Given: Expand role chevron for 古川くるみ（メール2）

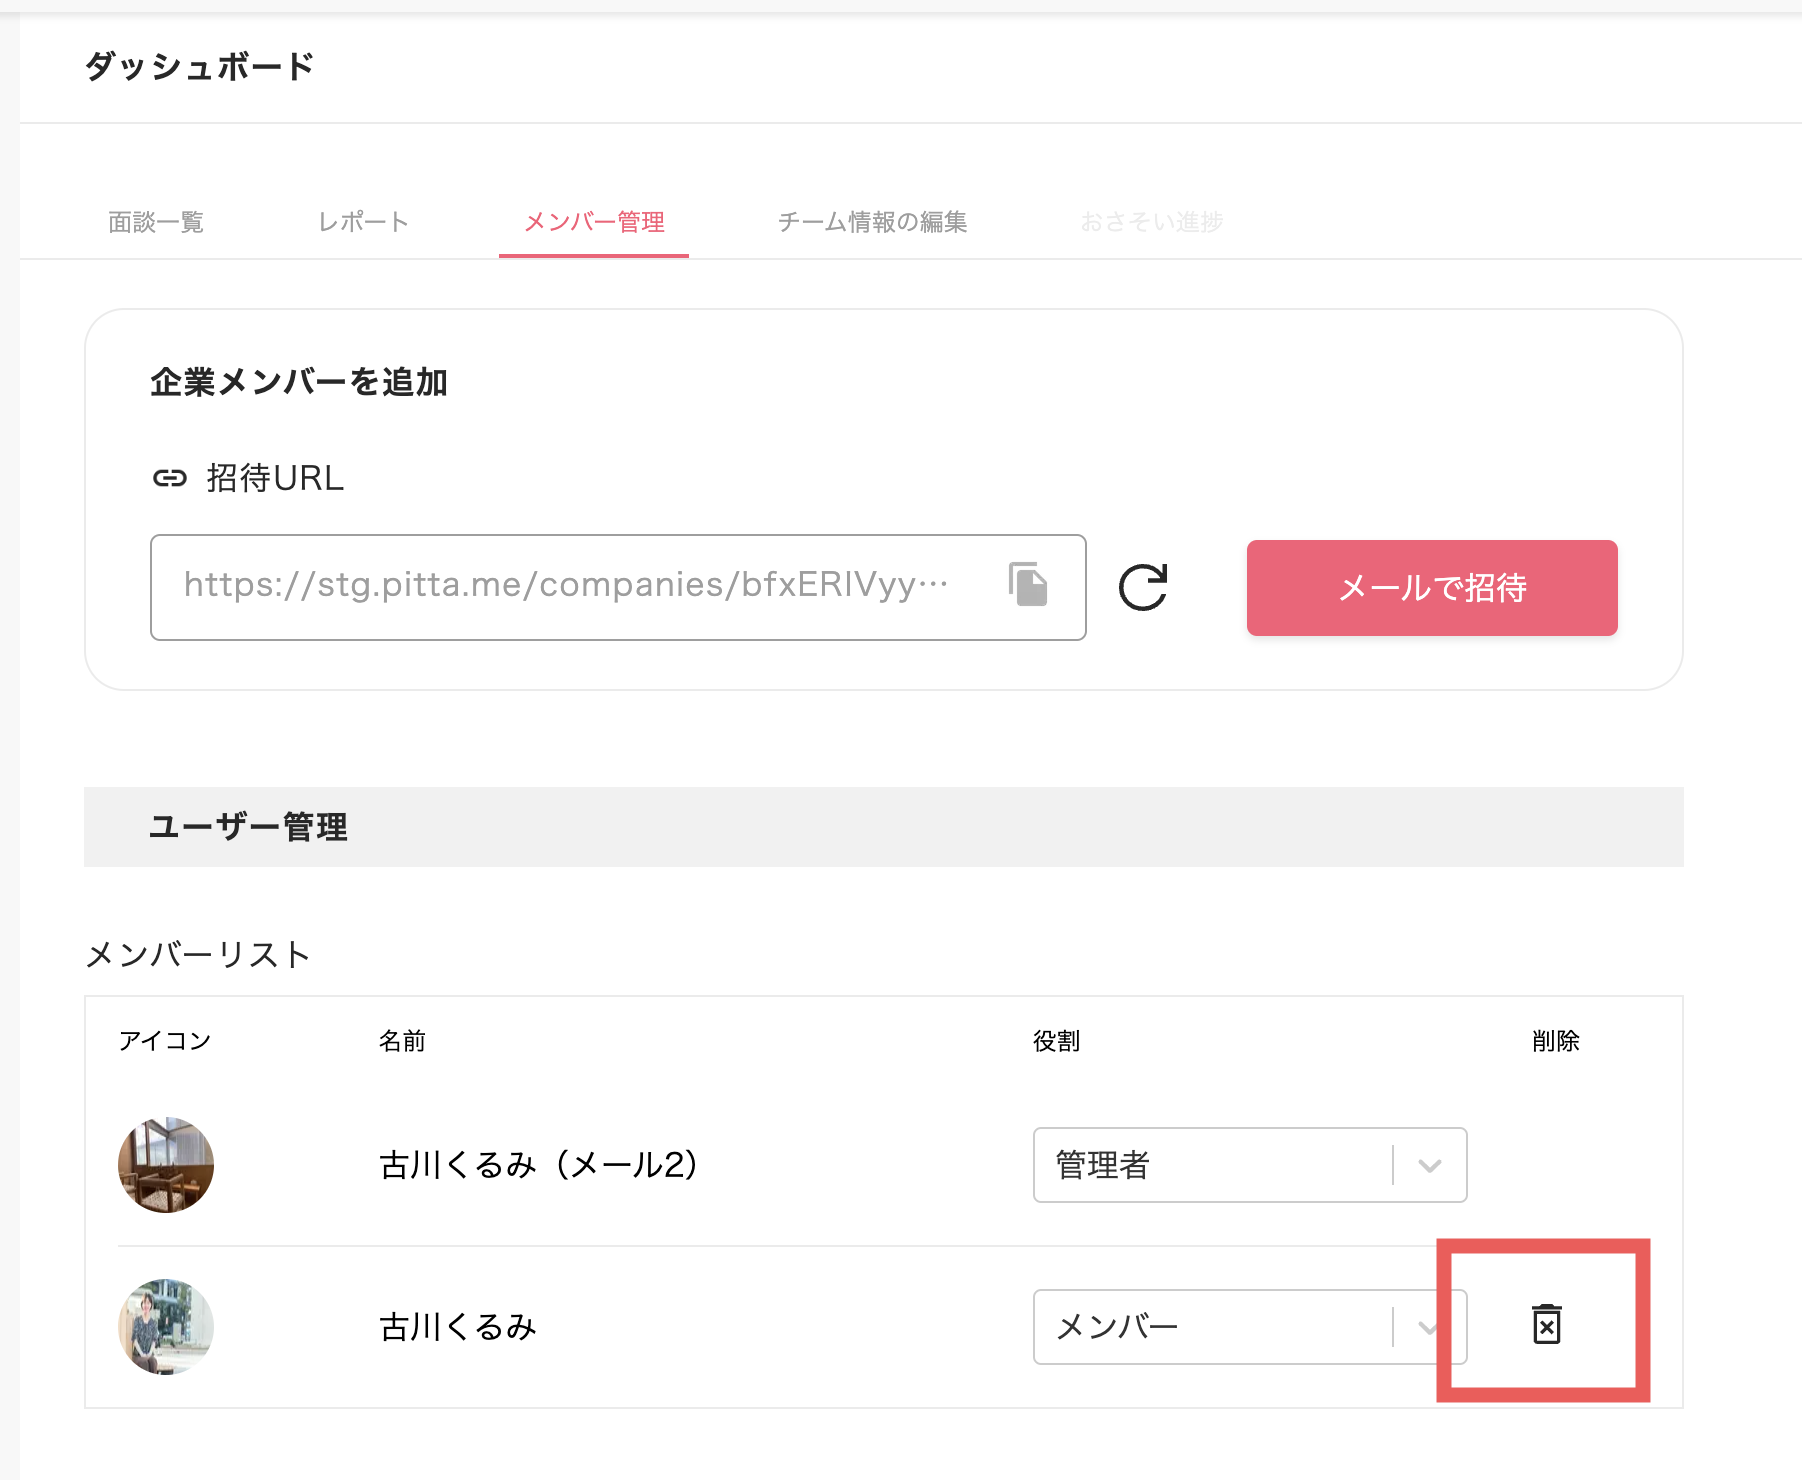Looking at the screenshot, I should click(x=1429, y=1164).
